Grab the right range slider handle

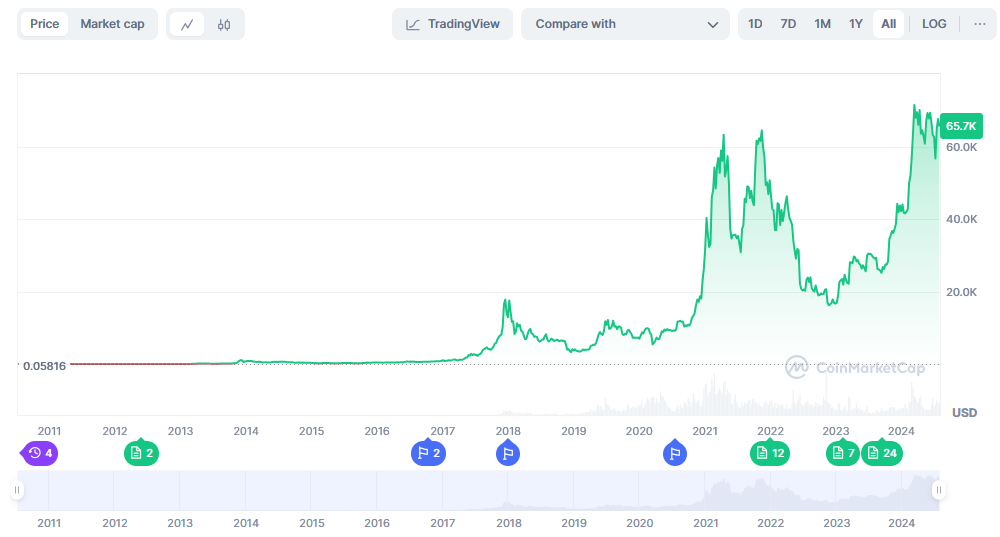pos(938,490)
